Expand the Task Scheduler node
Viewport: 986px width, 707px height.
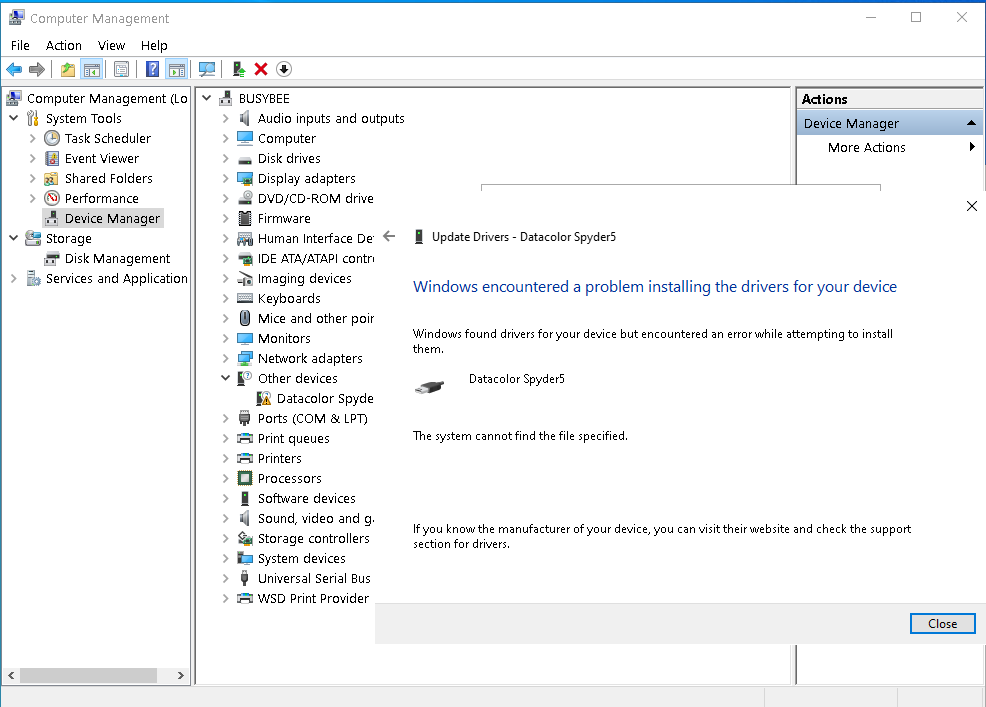coord(33,138)
